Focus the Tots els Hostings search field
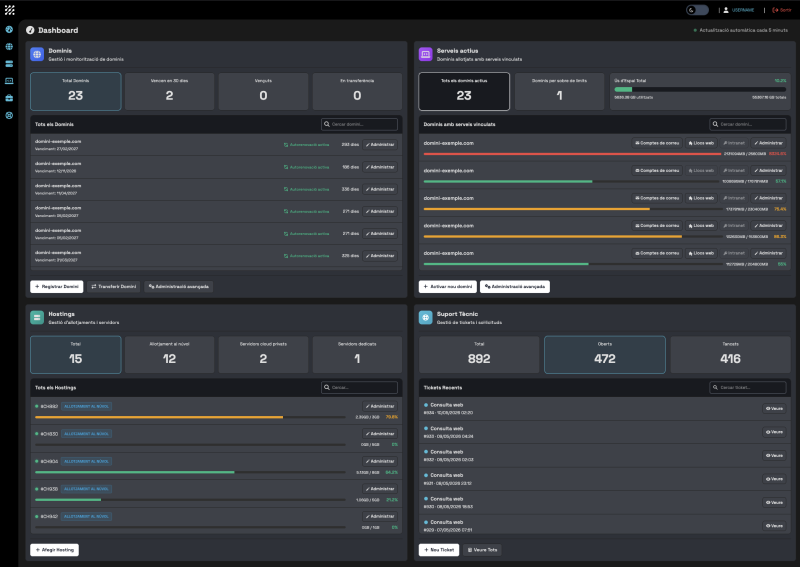Screen dimensions: 800x567 pos(359,387)
